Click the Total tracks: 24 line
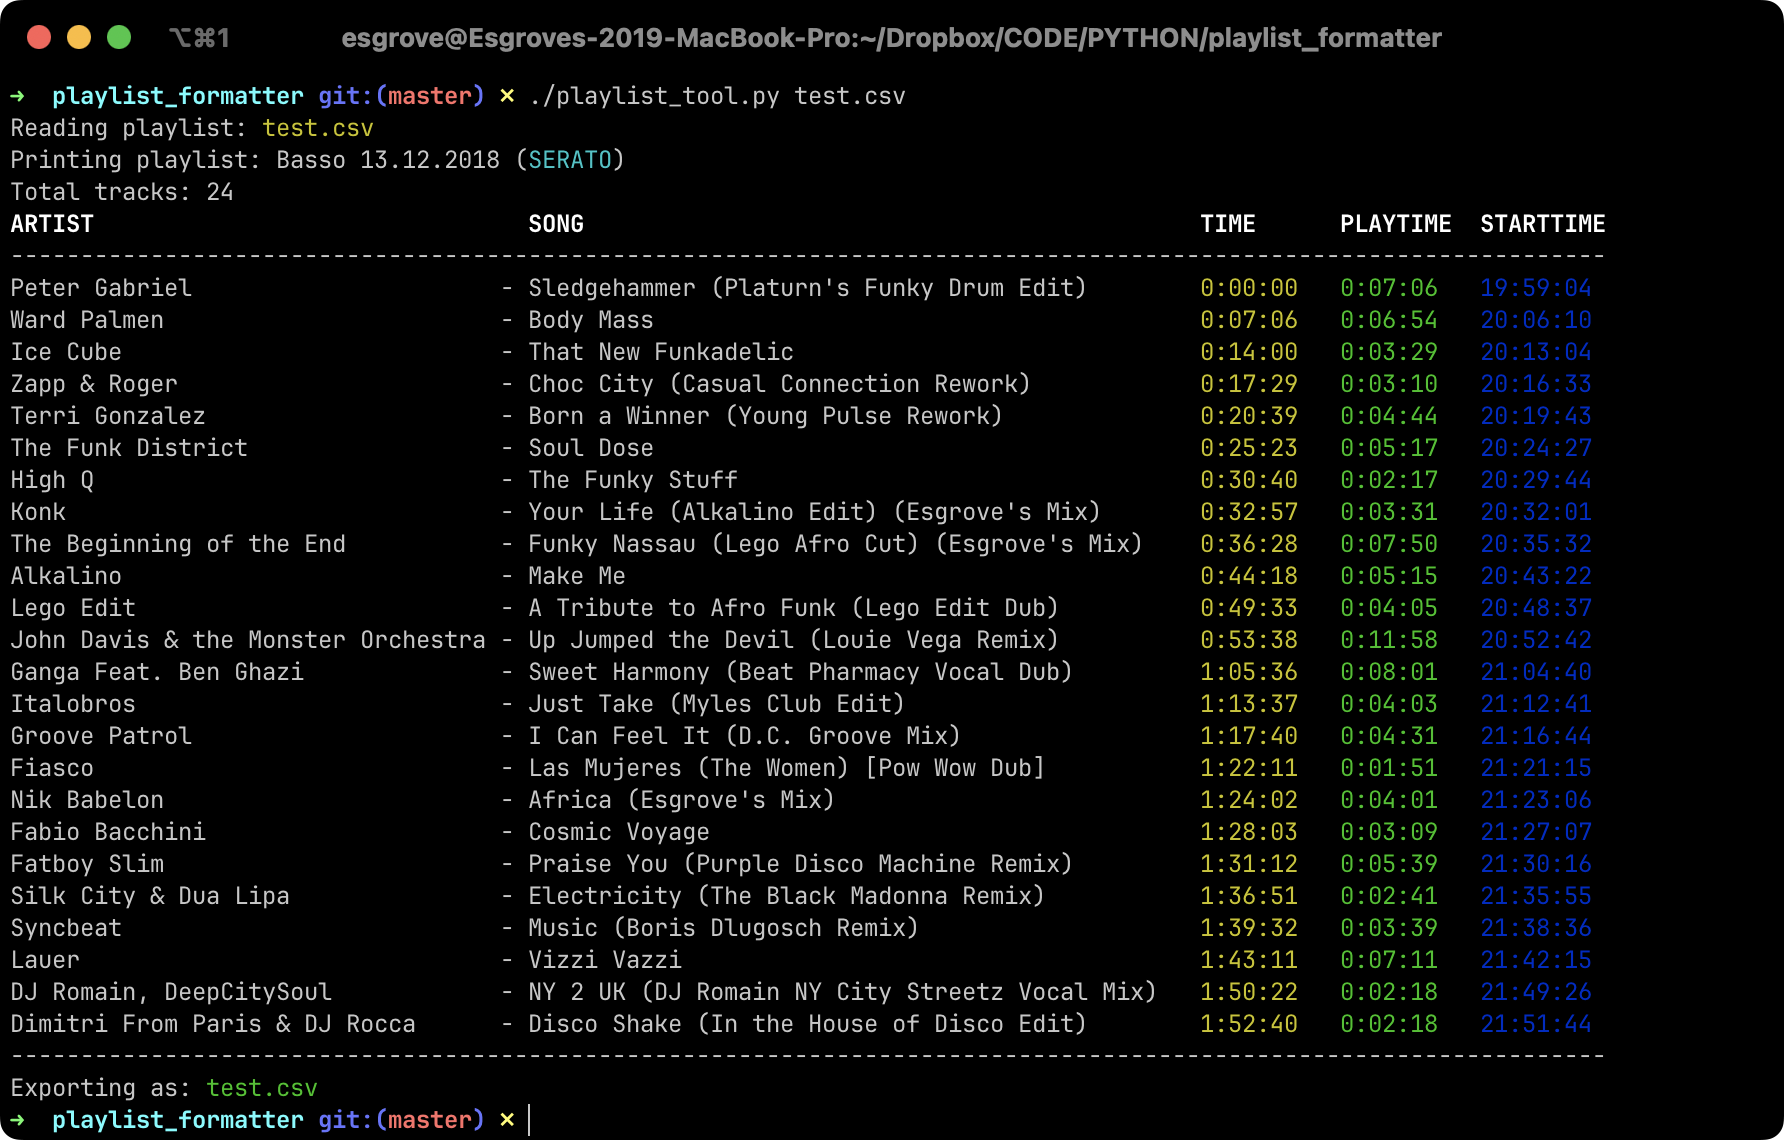The width and height of the screenshot is (1784, 1140). [122, 192]
